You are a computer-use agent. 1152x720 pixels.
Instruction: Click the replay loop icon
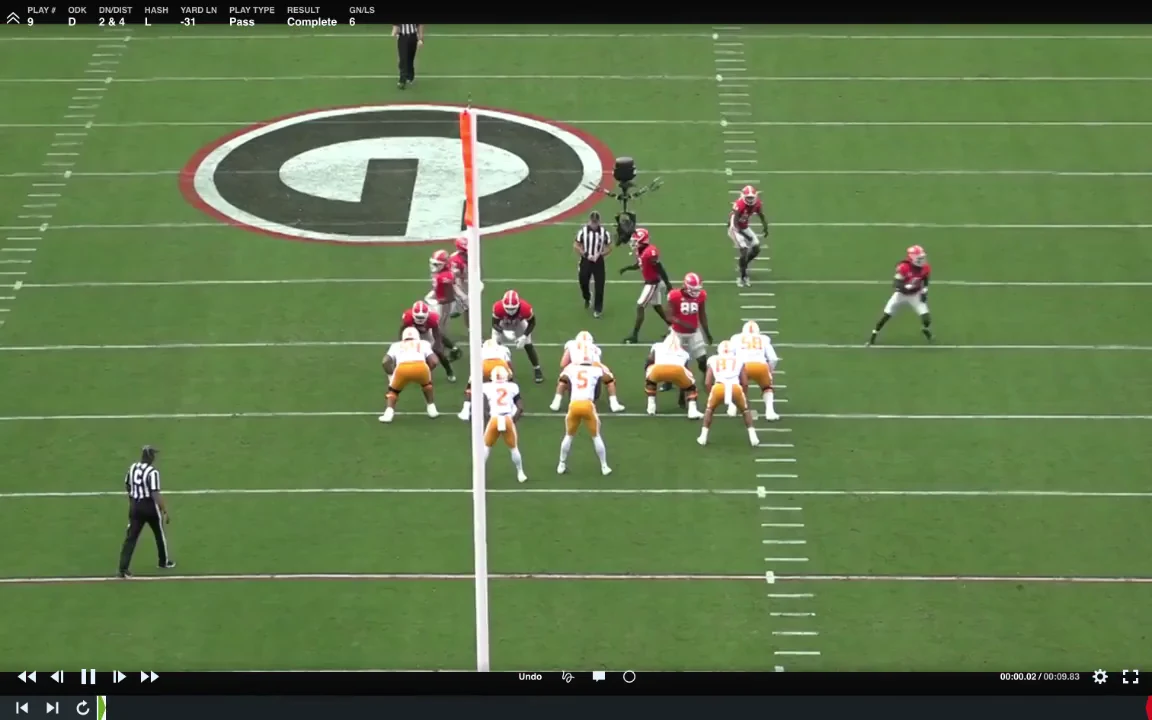tap(82, 708)
